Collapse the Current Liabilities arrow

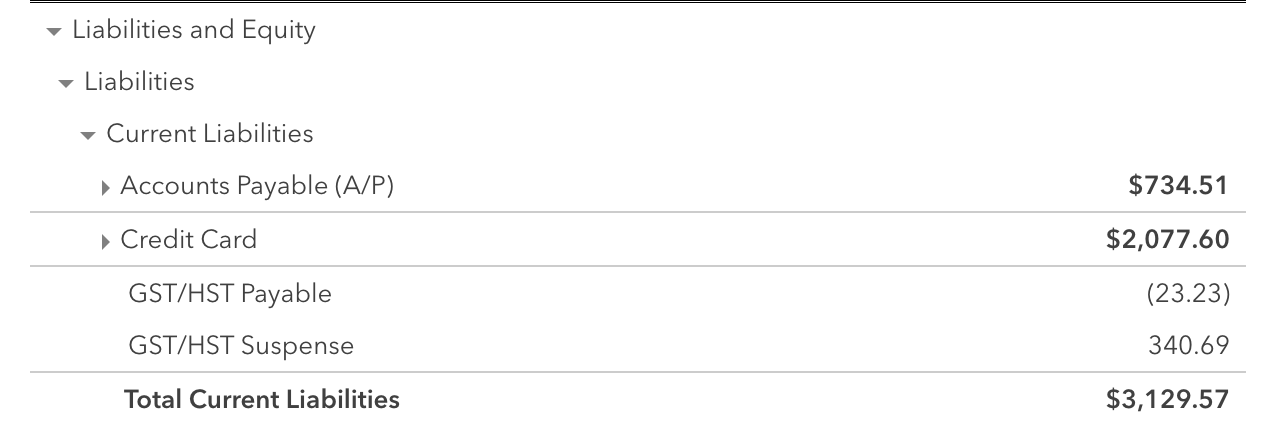[x=88, y=135]
